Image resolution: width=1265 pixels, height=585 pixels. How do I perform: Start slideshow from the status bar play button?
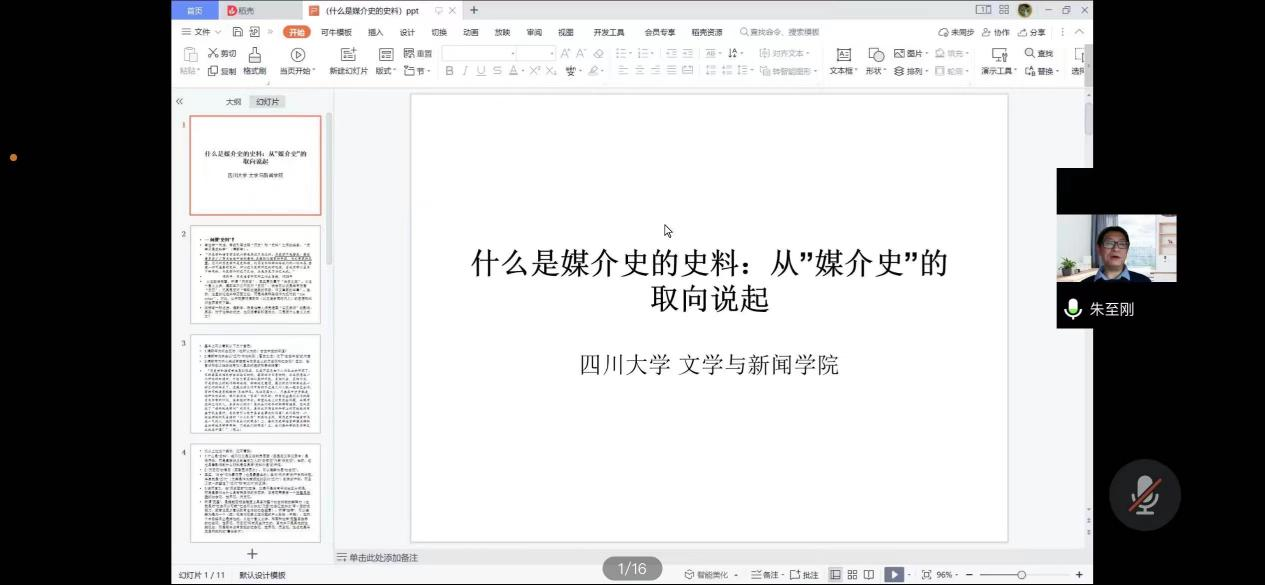click(894, 574)
